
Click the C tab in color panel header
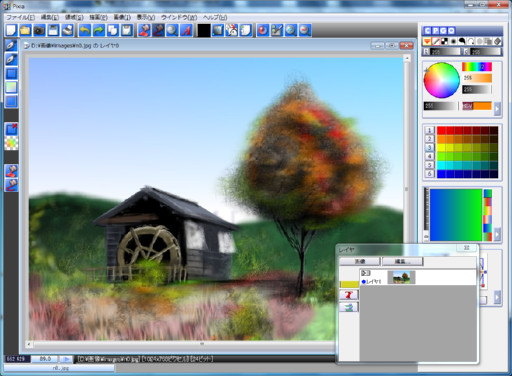click(427, 31)
